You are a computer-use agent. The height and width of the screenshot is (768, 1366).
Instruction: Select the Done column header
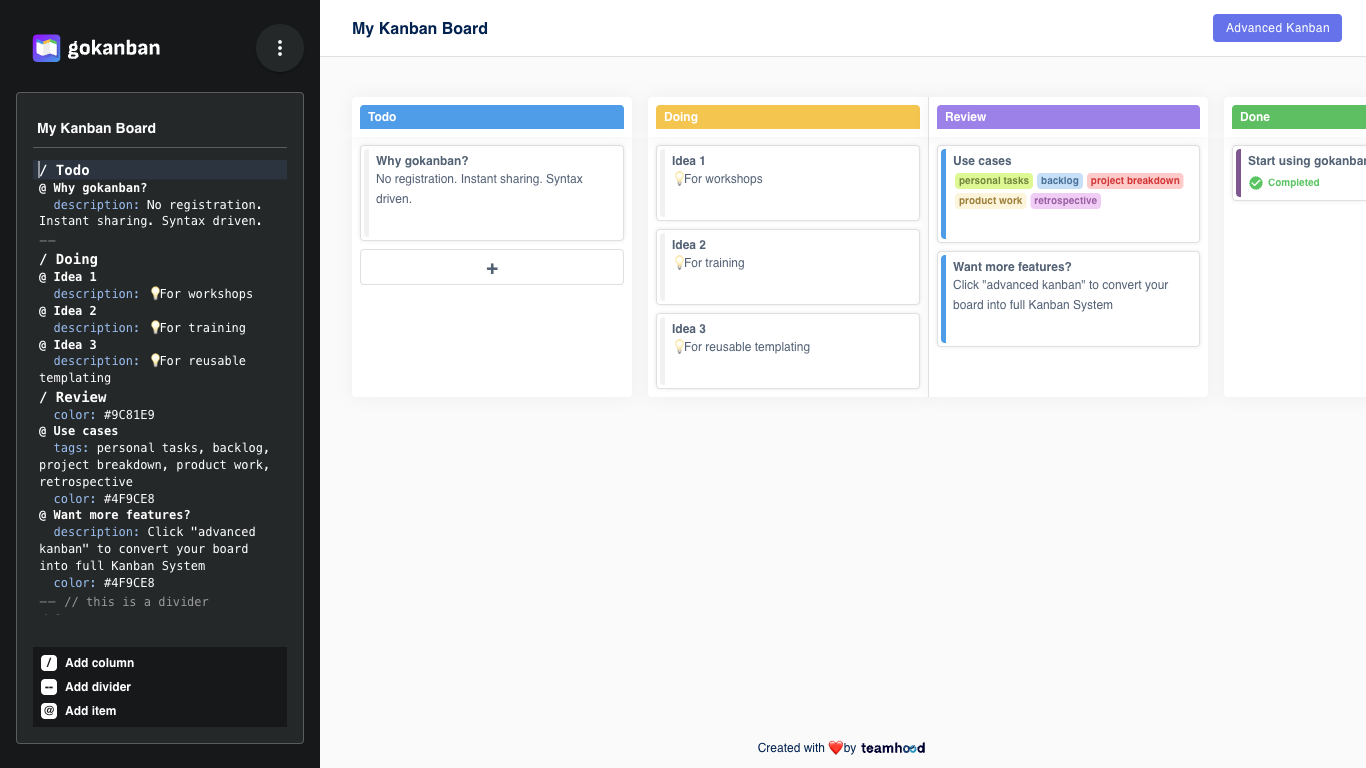coord(1299,117)
